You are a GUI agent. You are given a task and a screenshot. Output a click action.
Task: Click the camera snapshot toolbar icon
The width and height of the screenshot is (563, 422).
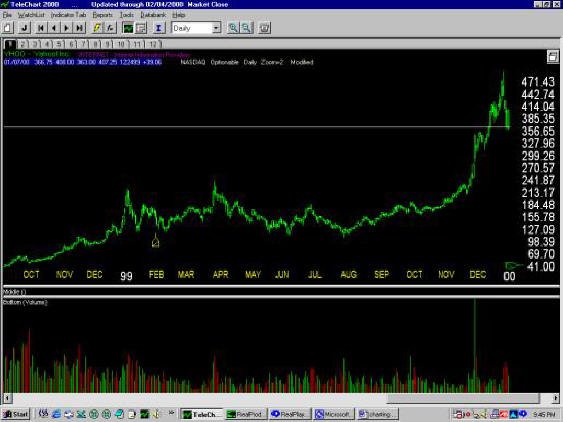[x=265, y=28]
